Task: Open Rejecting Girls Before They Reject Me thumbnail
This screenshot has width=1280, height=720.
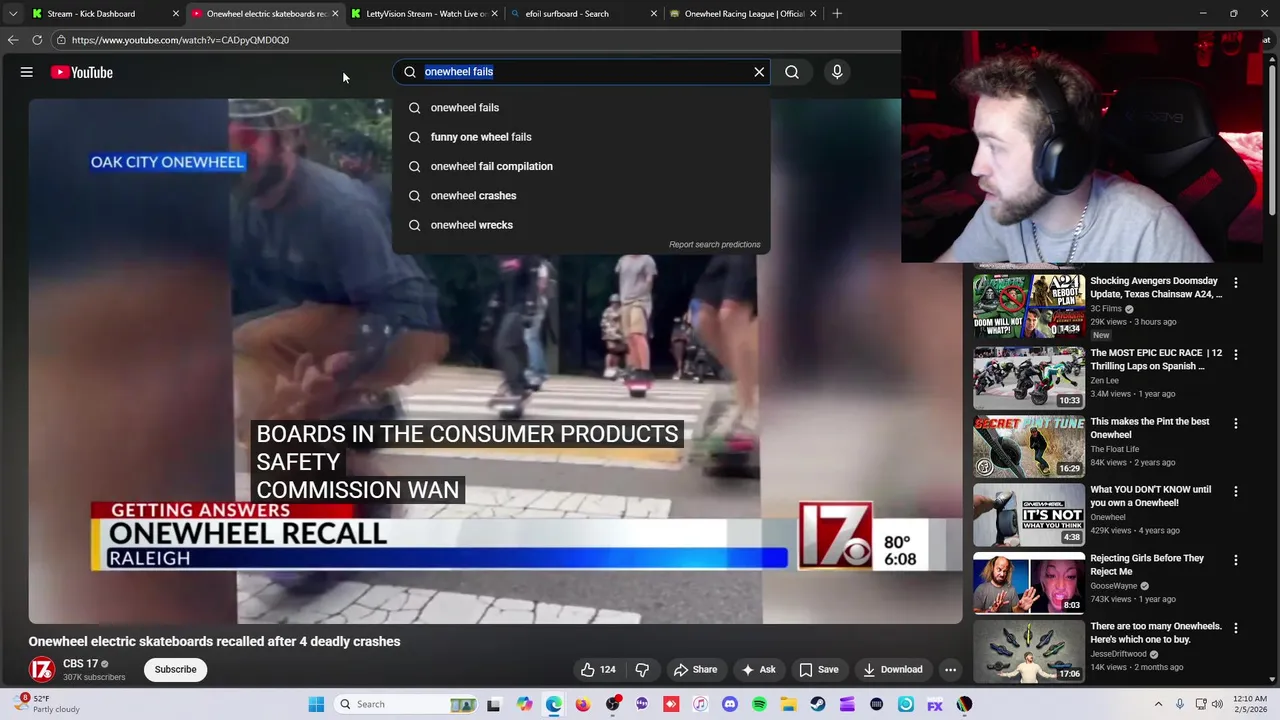Action: (x=1029, y=582)
